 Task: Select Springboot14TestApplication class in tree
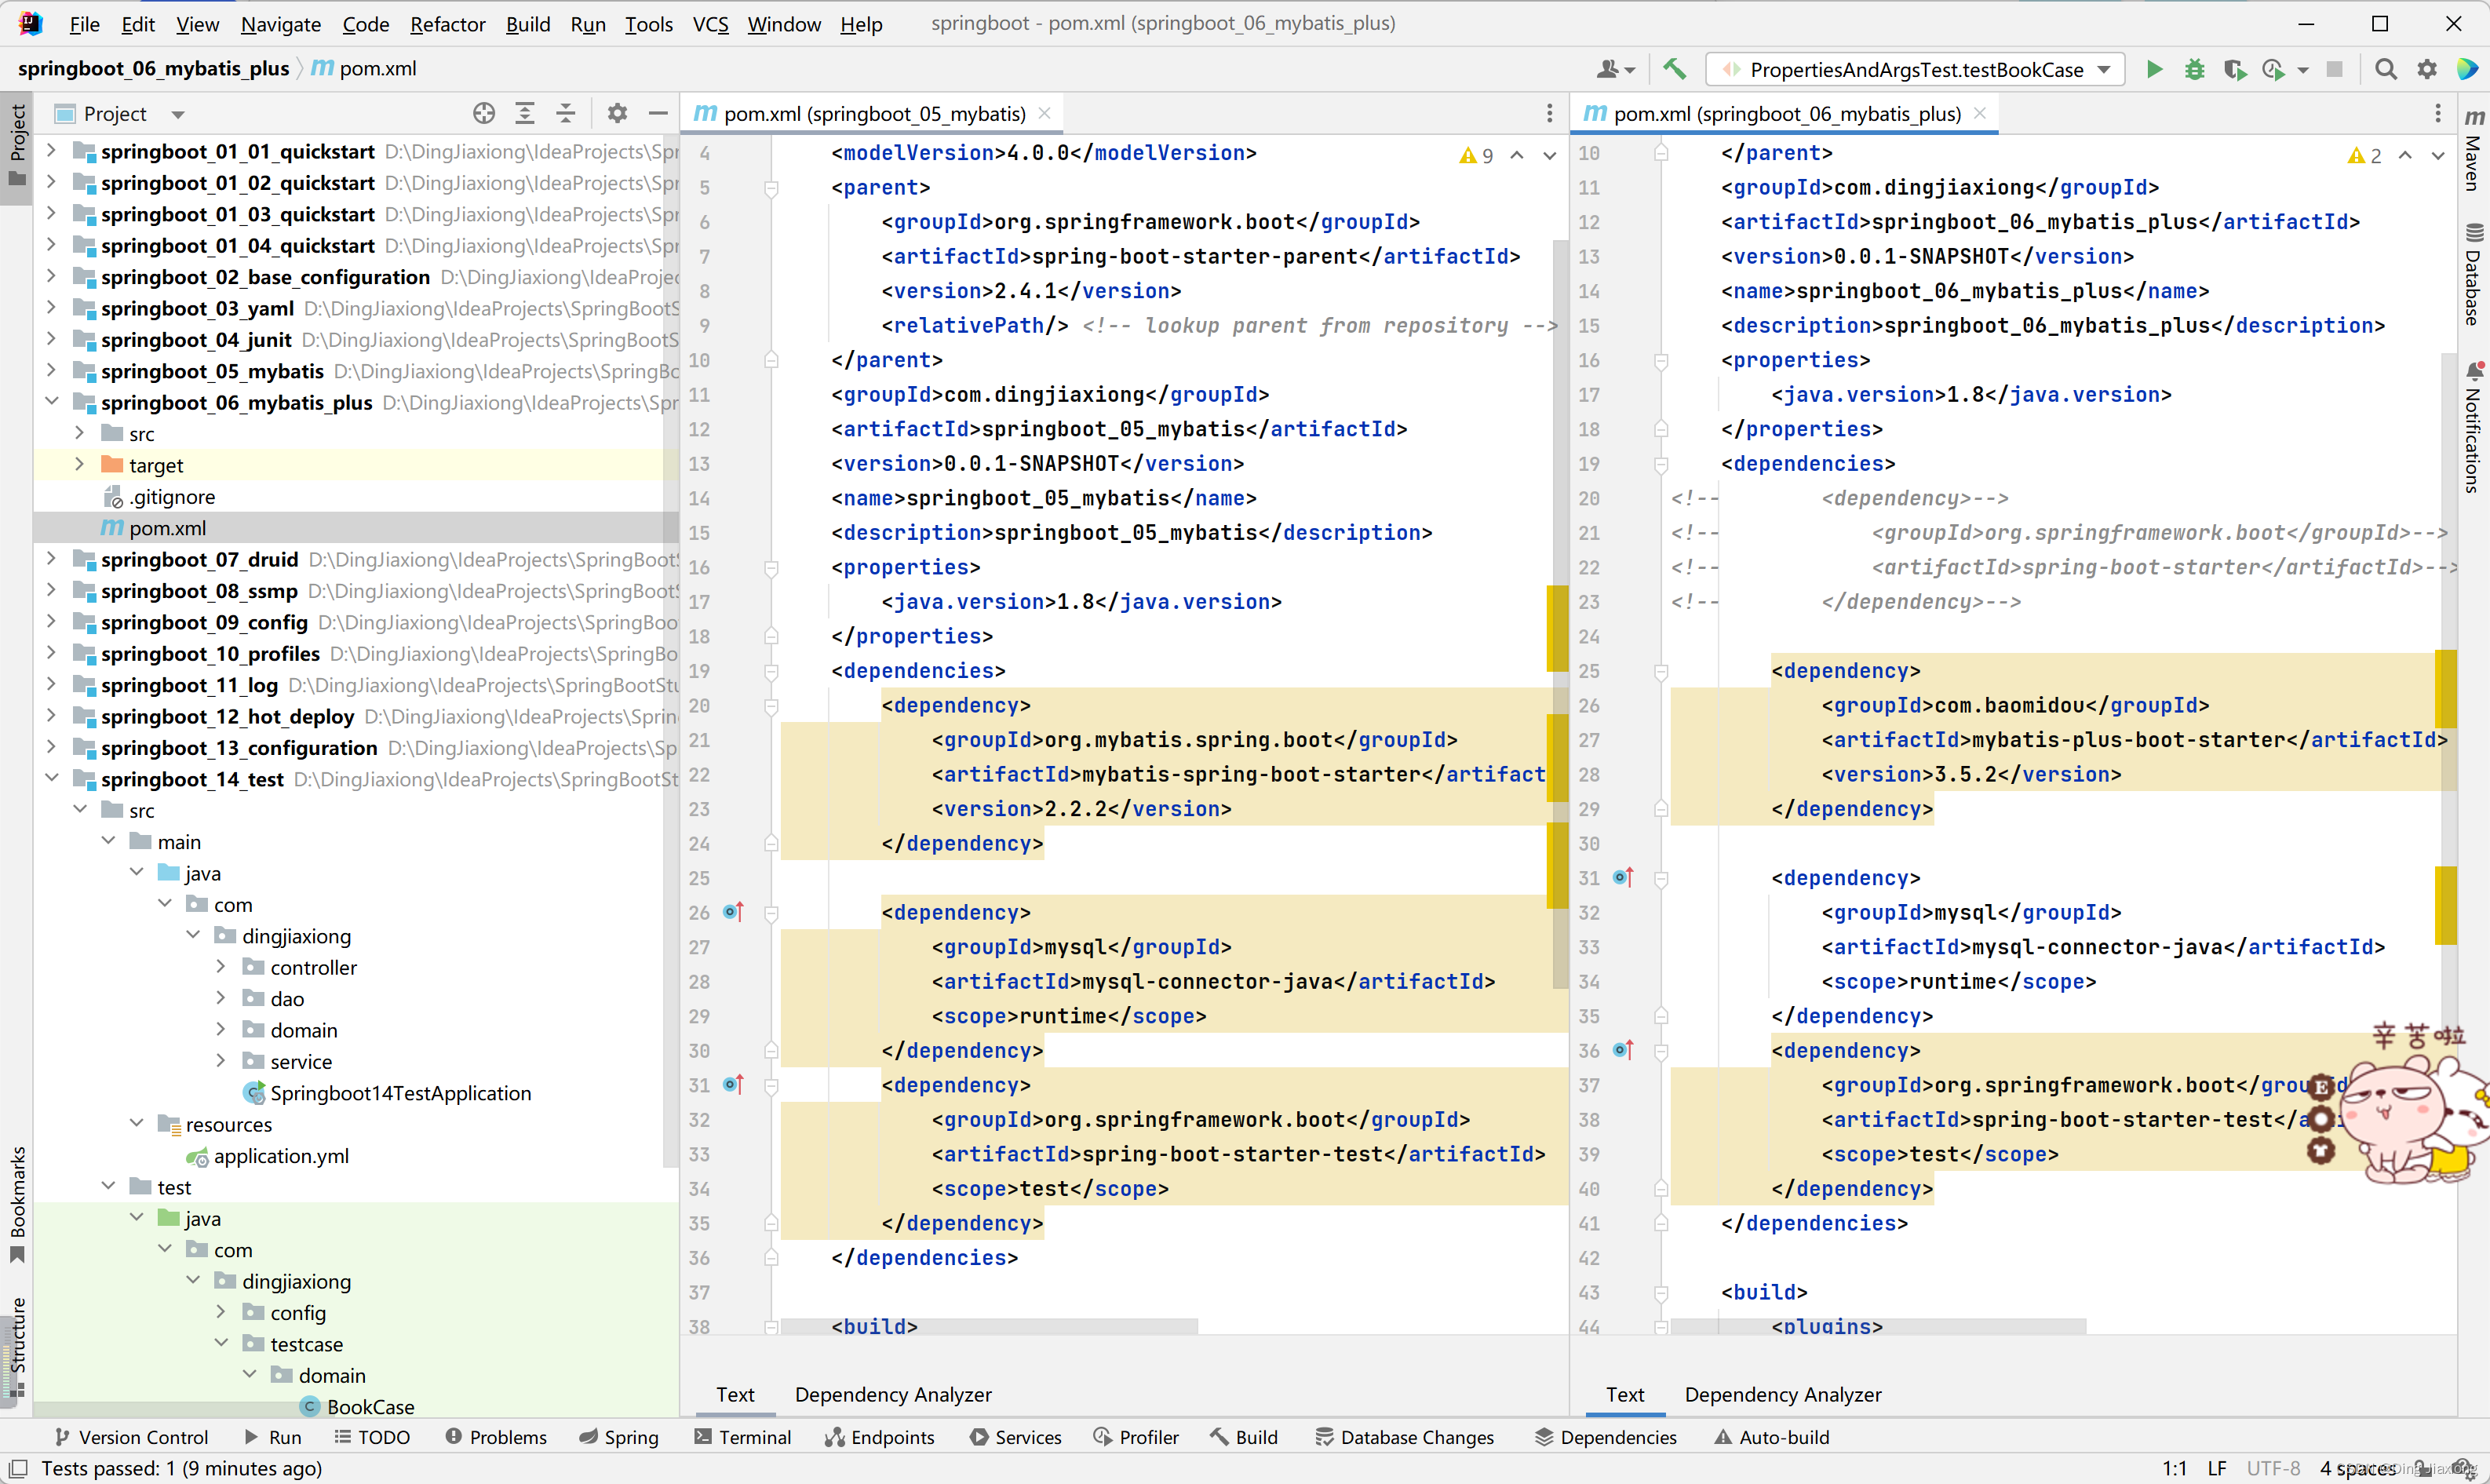click(388, 1093)
